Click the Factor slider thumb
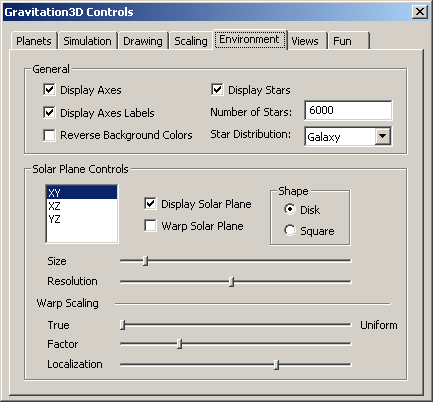 (179, 343)
